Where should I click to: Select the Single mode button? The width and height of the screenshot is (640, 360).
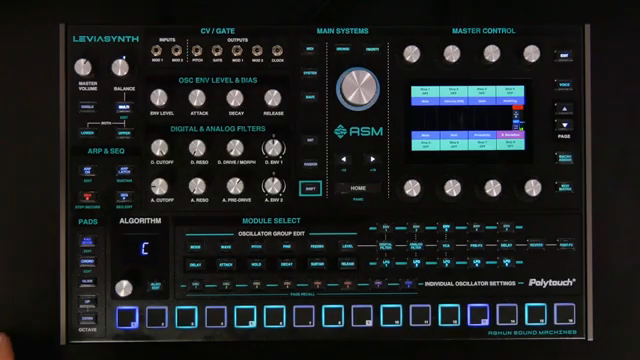pos(88,107)
